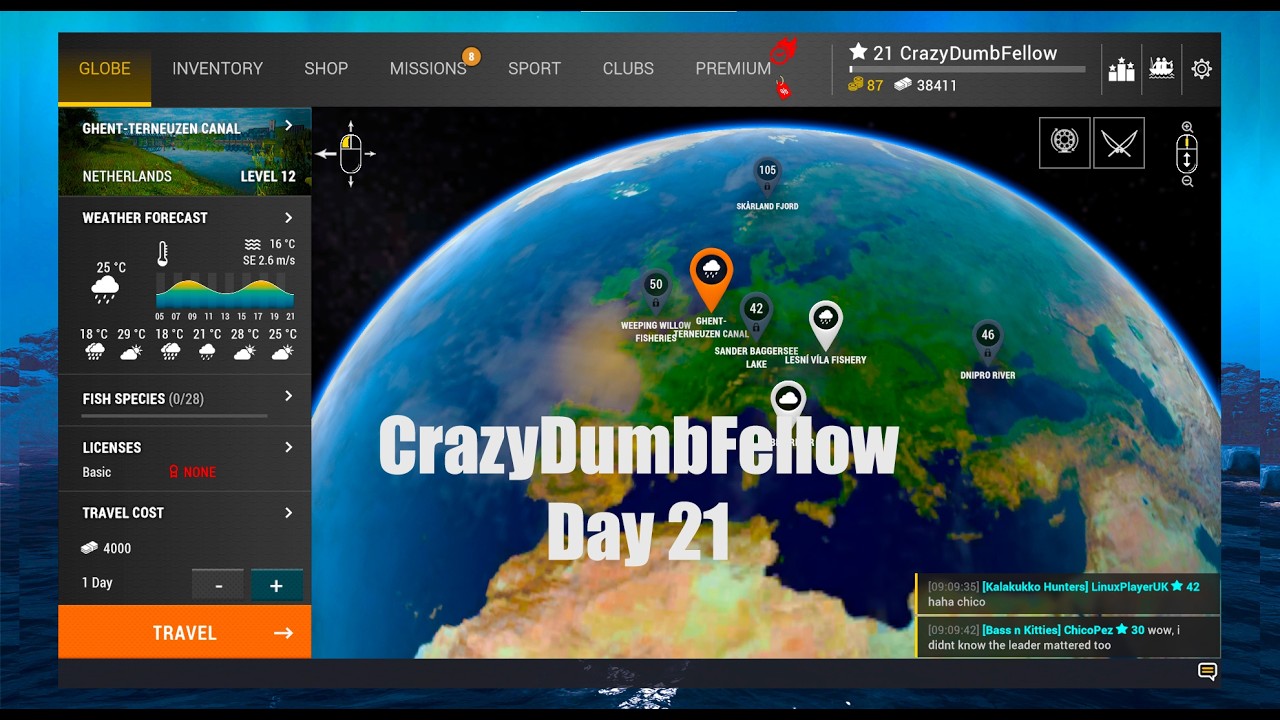
Task: Click the 'NONE' license status text
Action: 200,472
